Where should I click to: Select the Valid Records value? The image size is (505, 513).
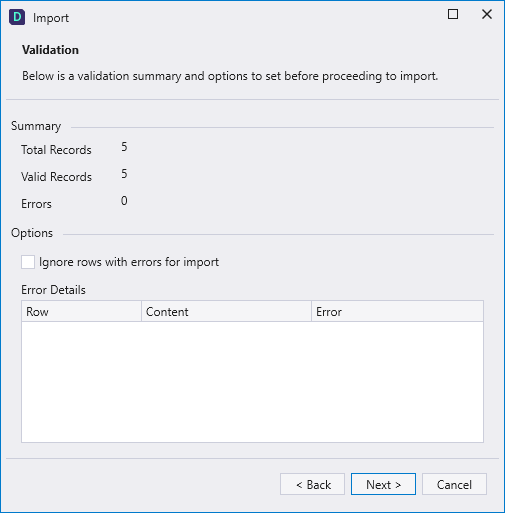(x=124, y=174)
